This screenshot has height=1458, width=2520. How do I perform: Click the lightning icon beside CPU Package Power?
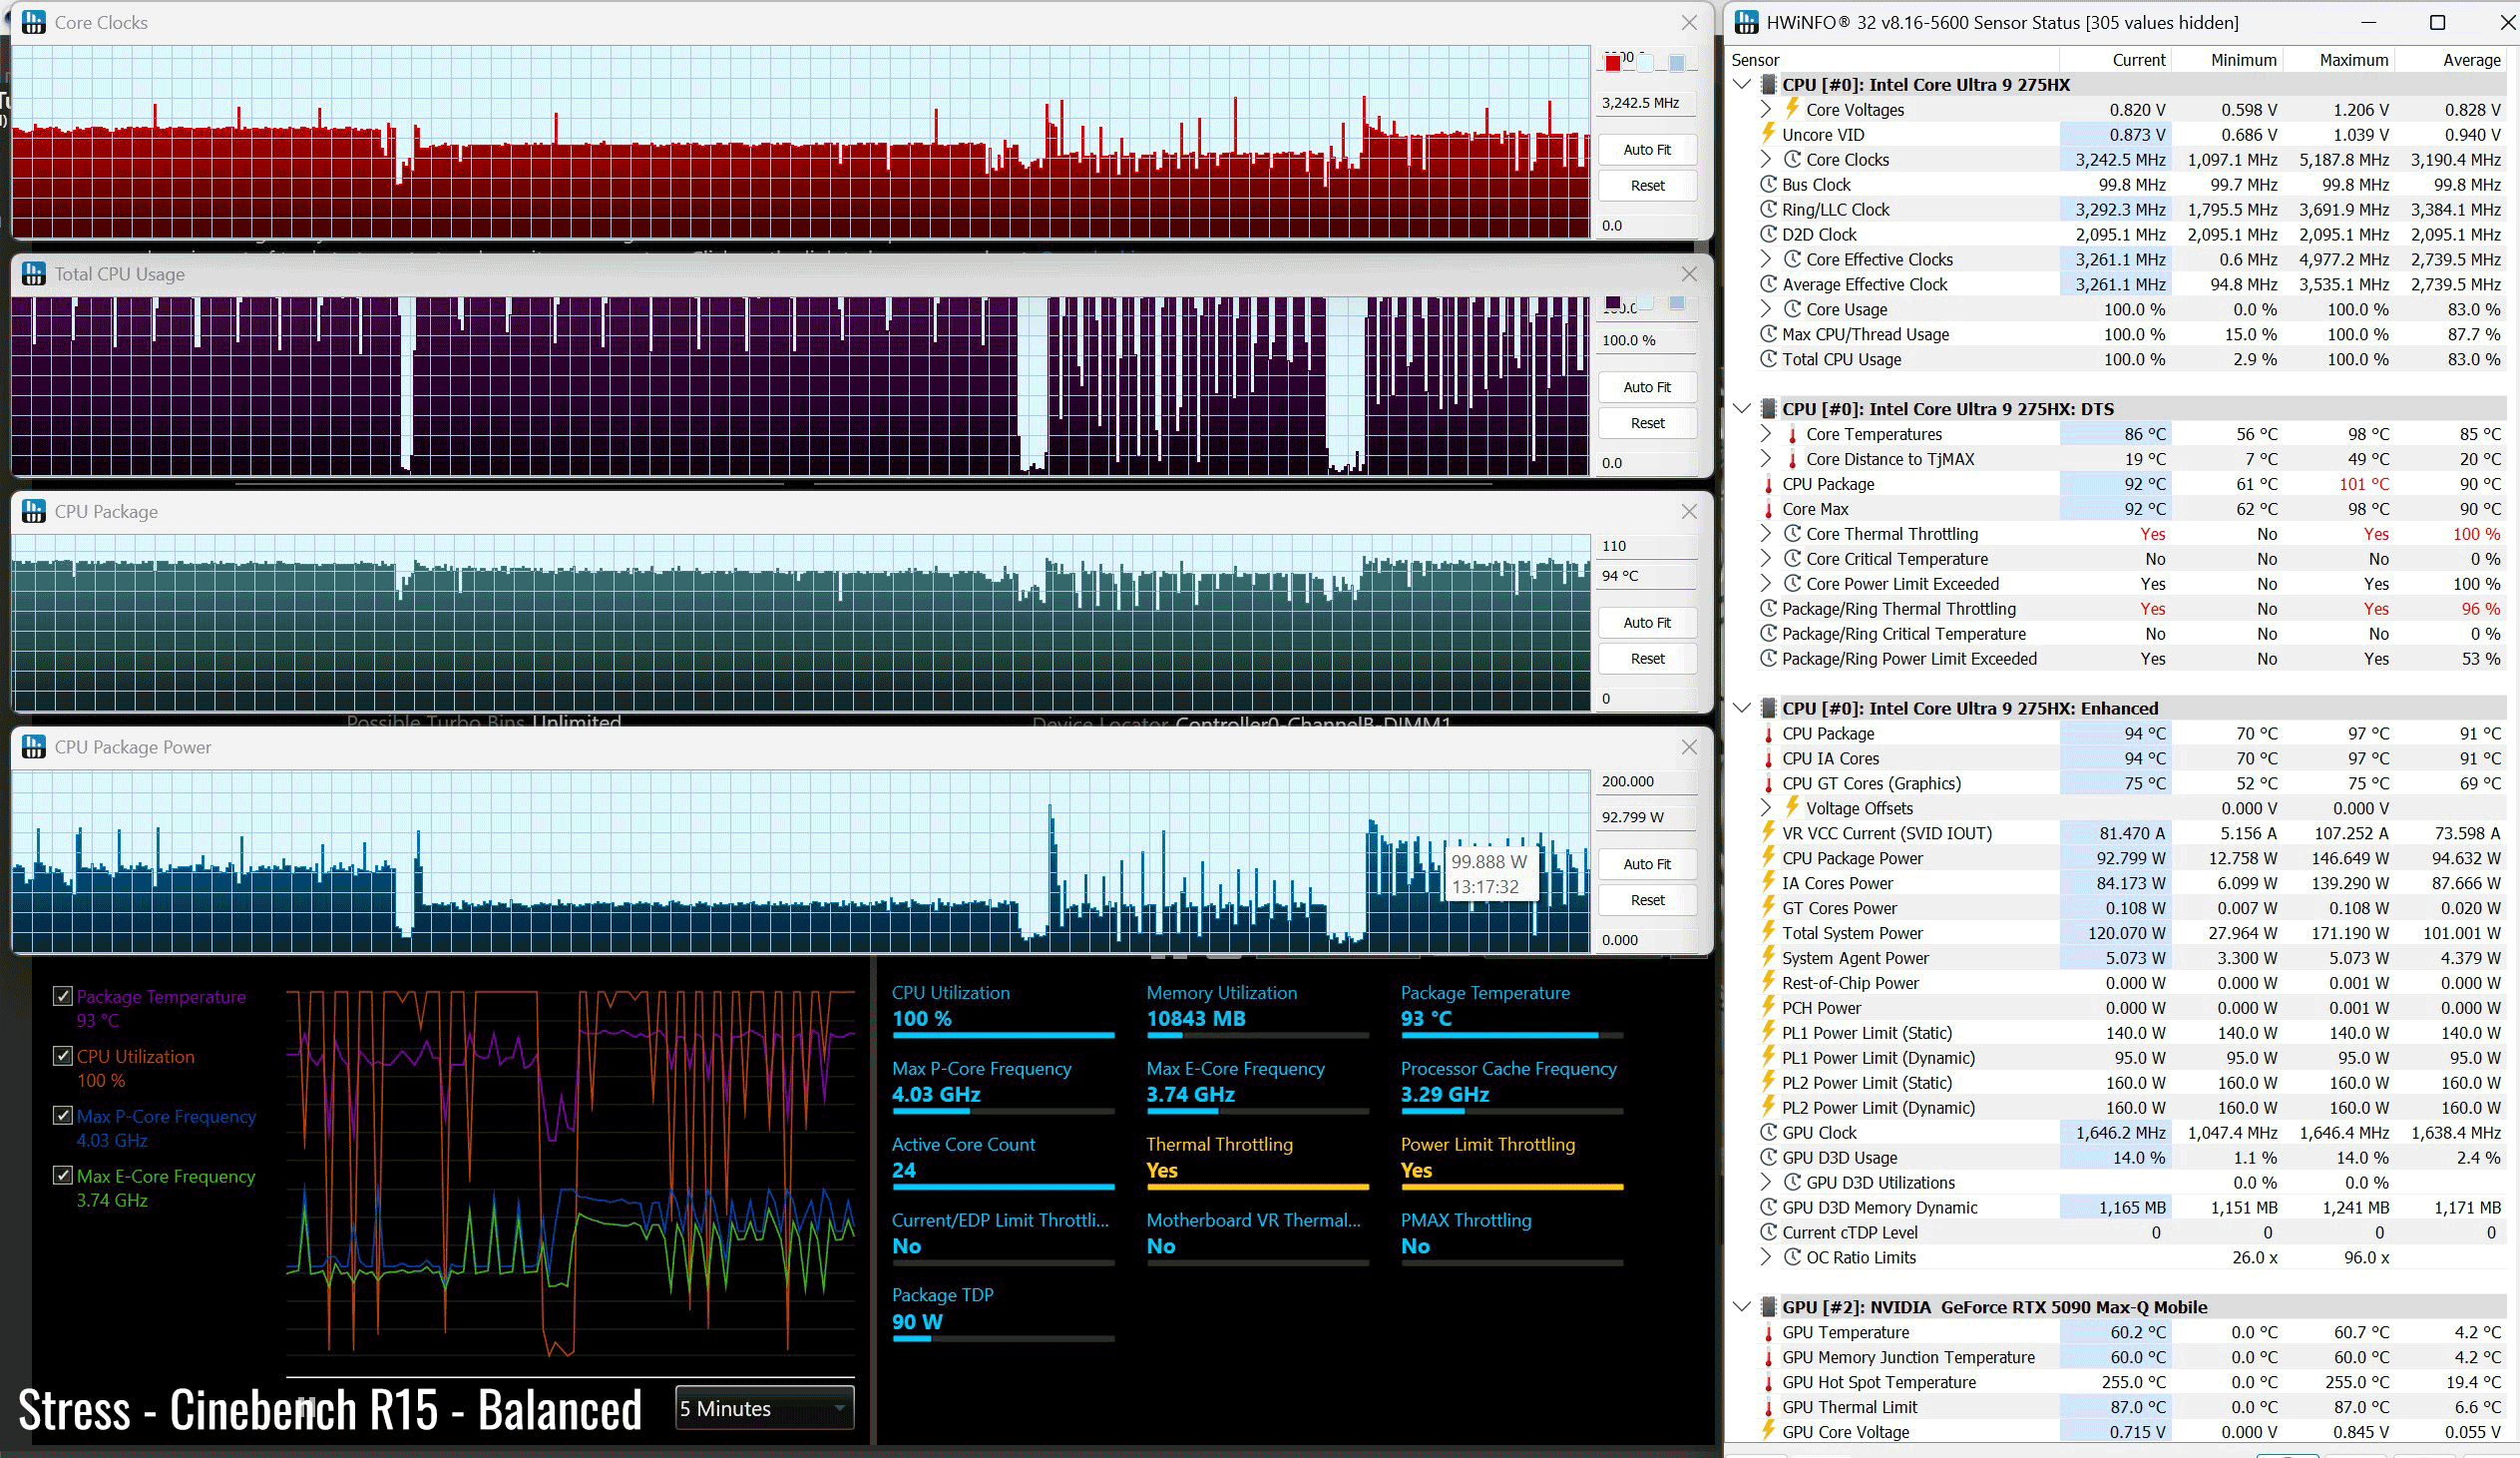(1768, 858)
